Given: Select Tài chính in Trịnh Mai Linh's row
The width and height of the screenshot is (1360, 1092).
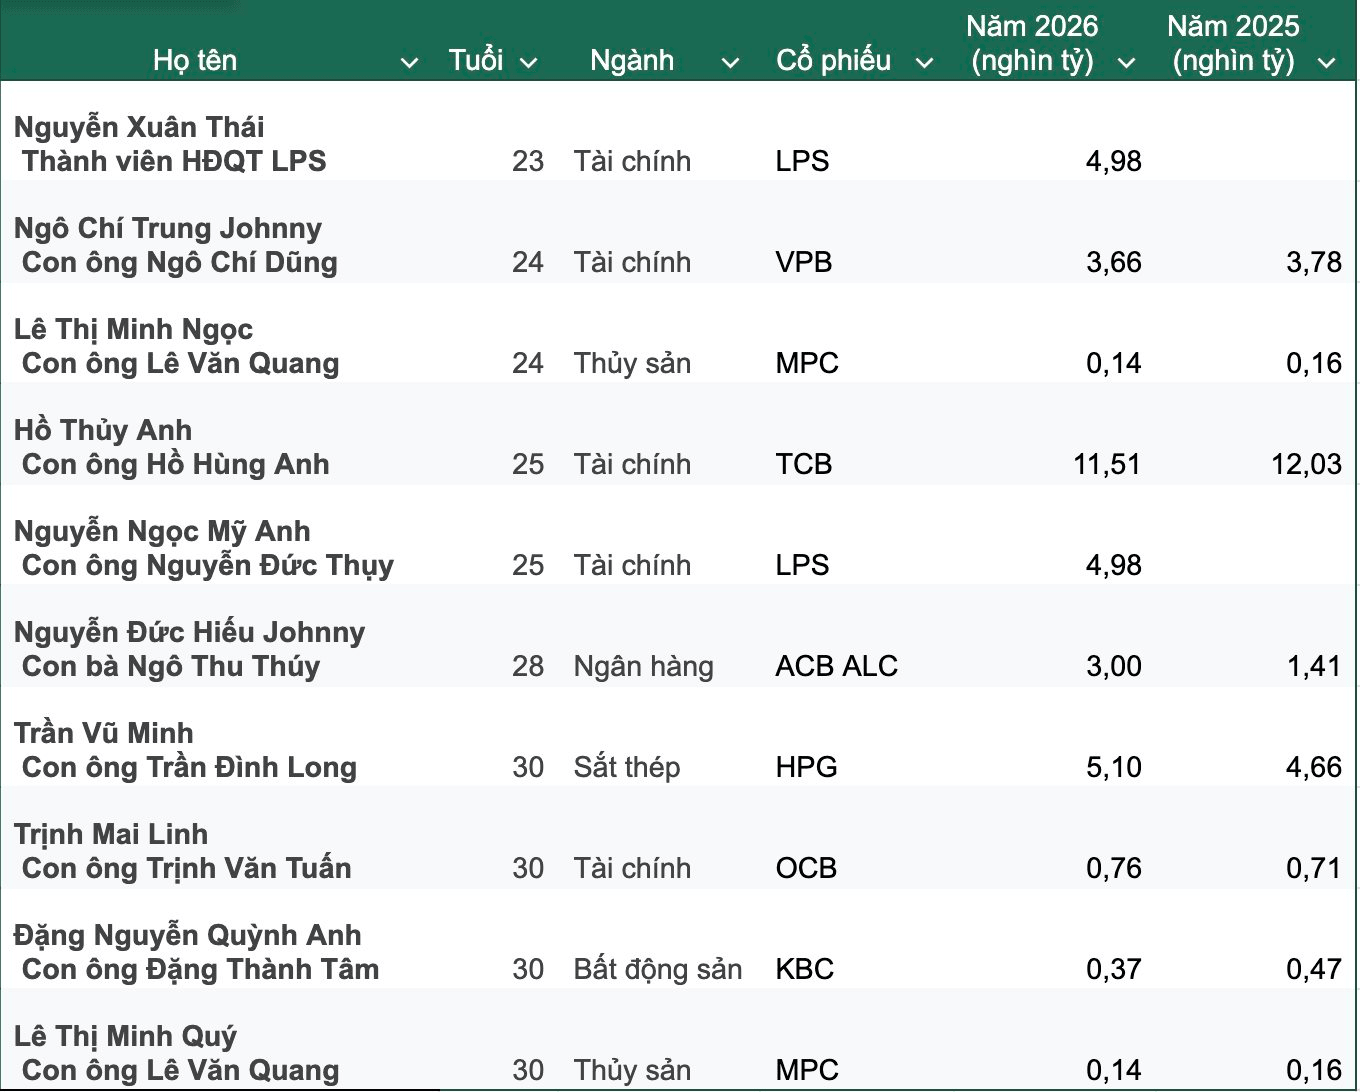Looking at the screenshot, I should click(632, 868).
